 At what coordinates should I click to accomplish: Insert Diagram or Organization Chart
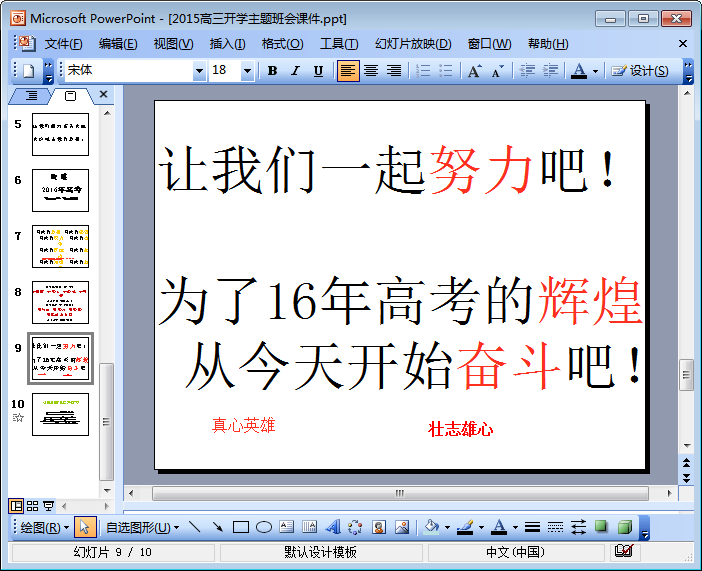(355, 527)
